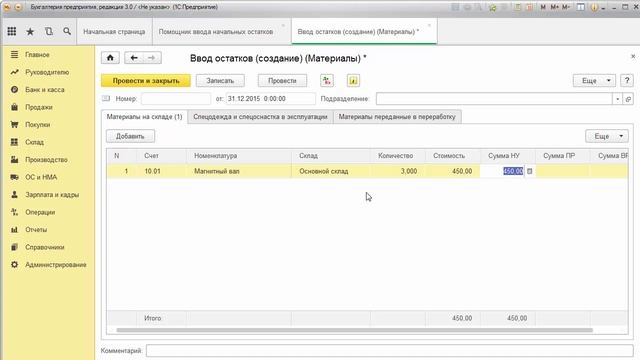Switch to Начальная страница tab

114,32
